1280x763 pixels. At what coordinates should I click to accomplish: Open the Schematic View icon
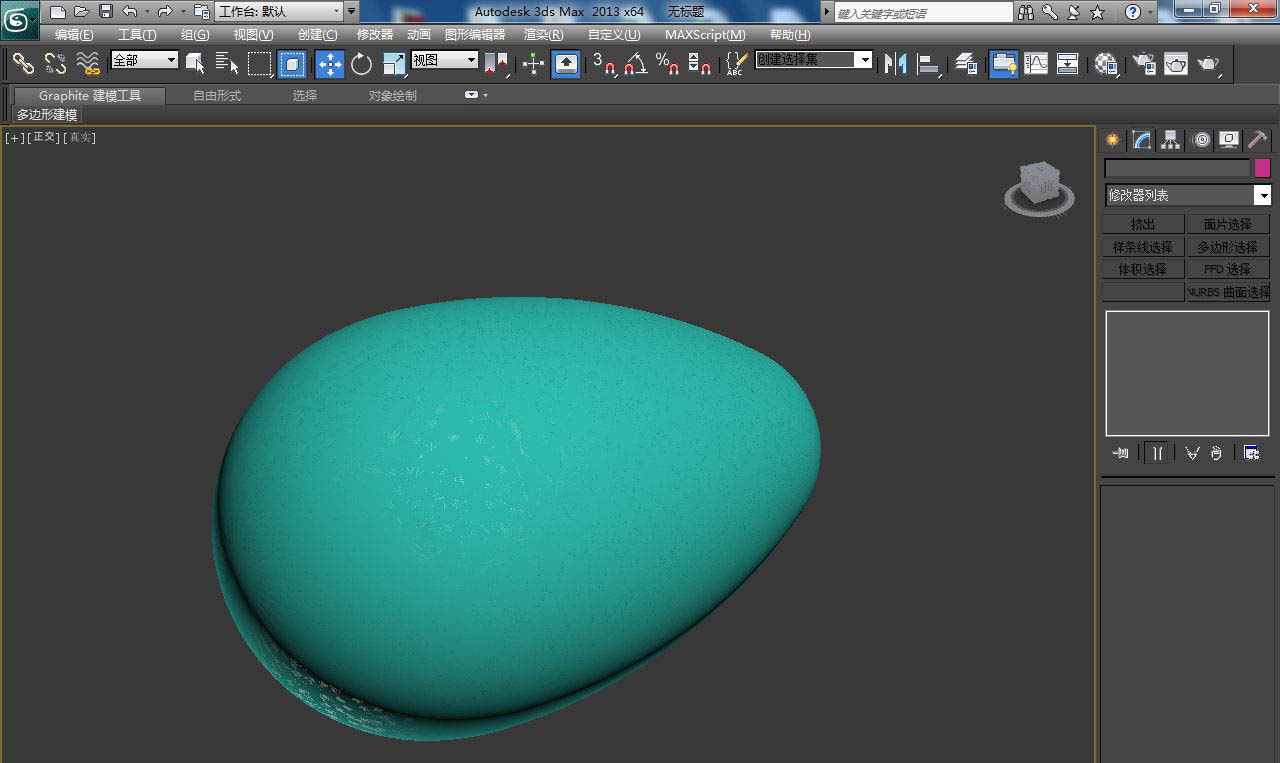click(x=1068, y=64)
